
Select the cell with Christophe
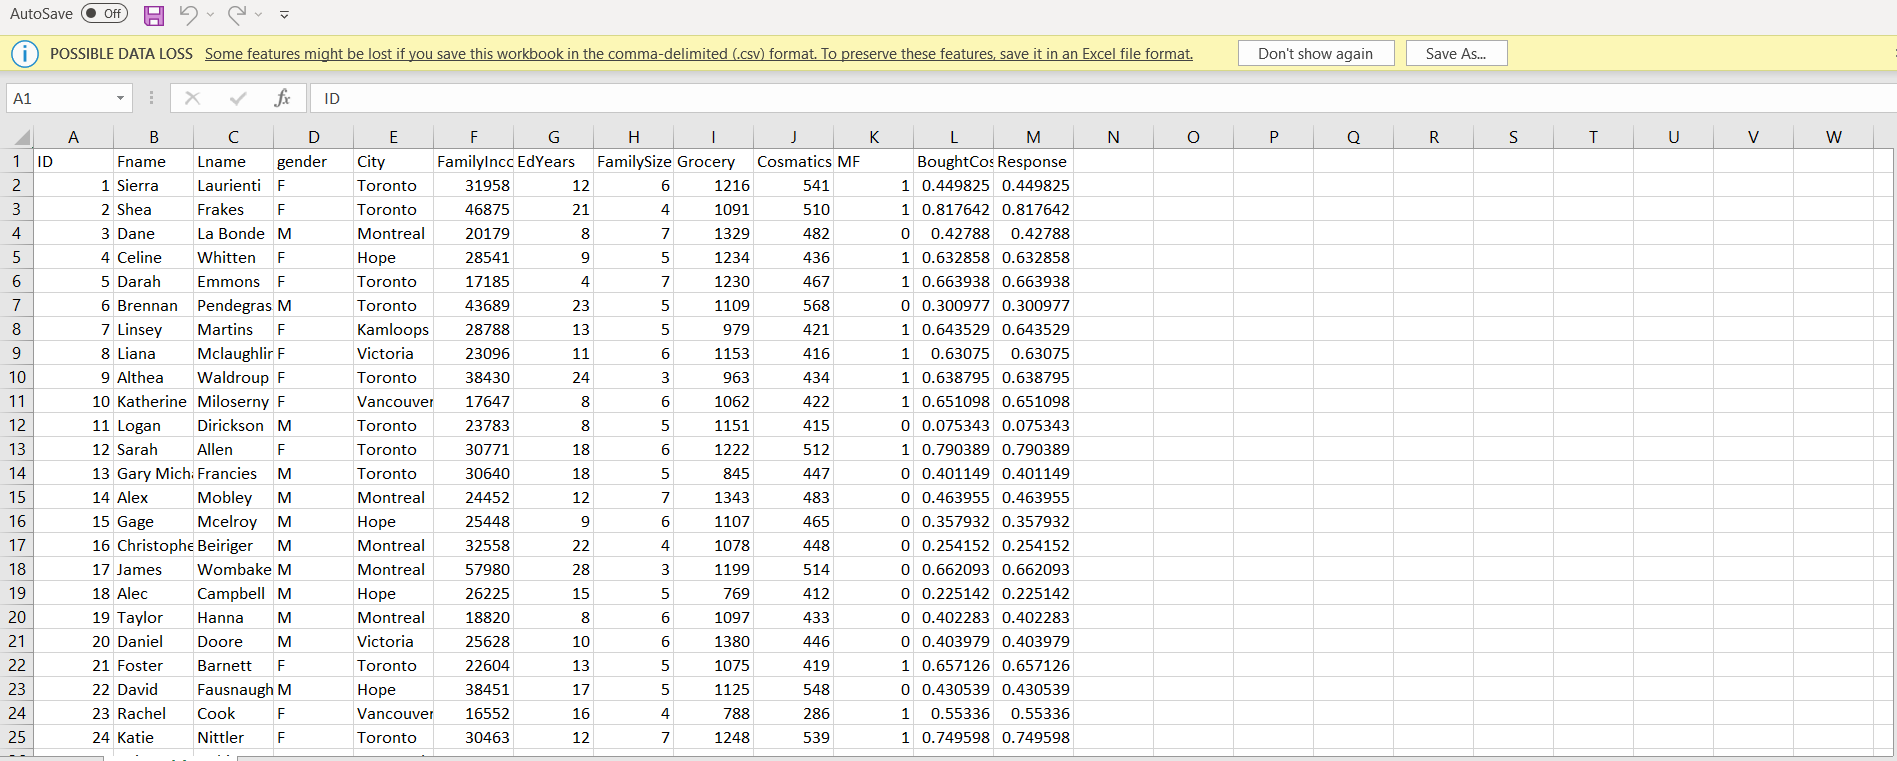[153, 545]
